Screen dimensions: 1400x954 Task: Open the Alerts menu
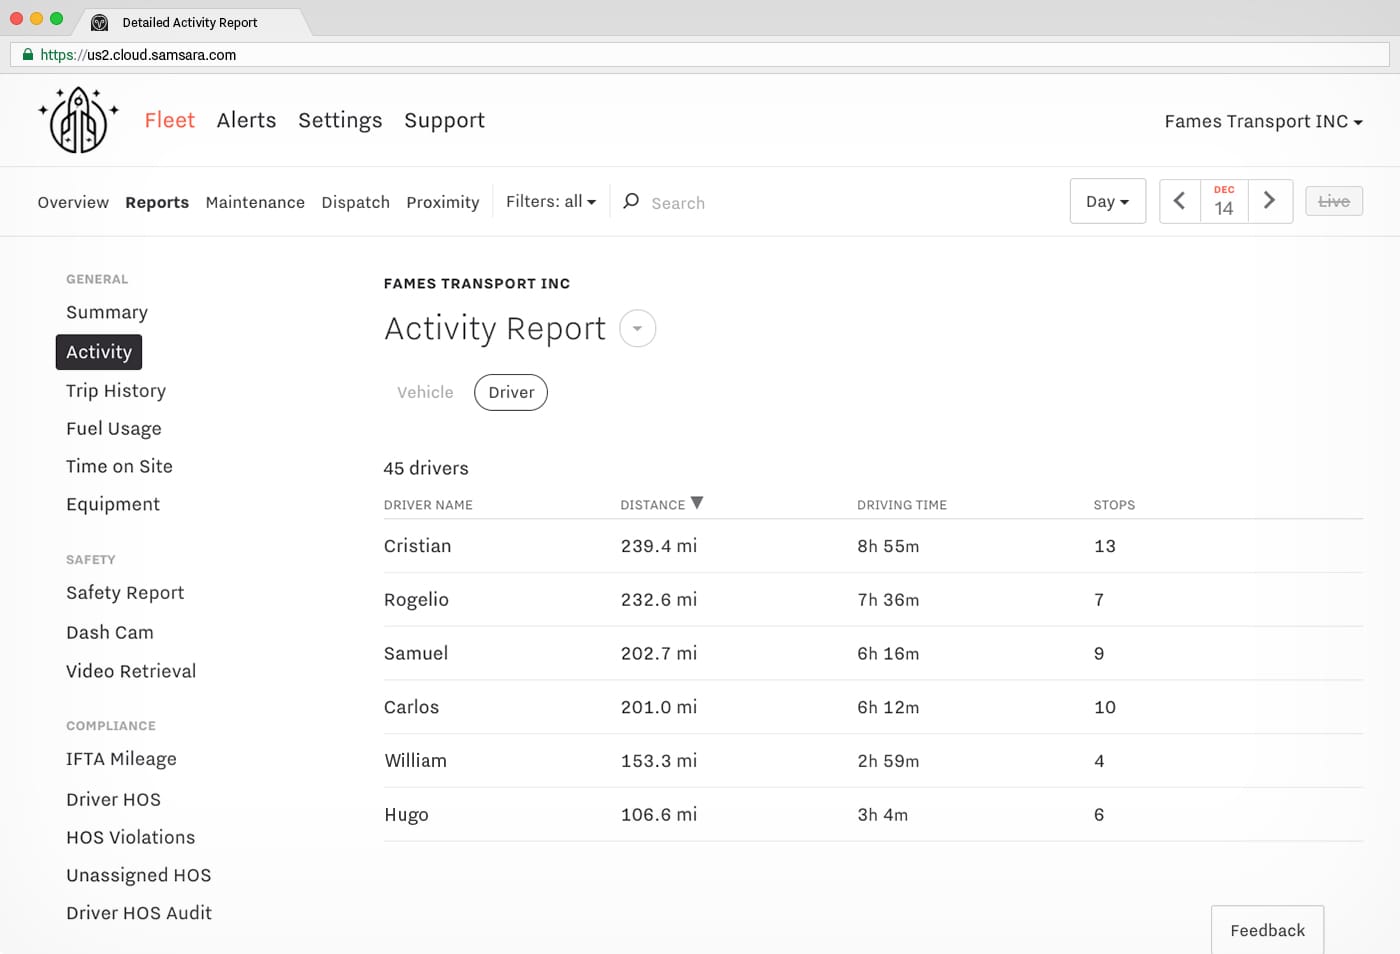click(x=246, y=120)
